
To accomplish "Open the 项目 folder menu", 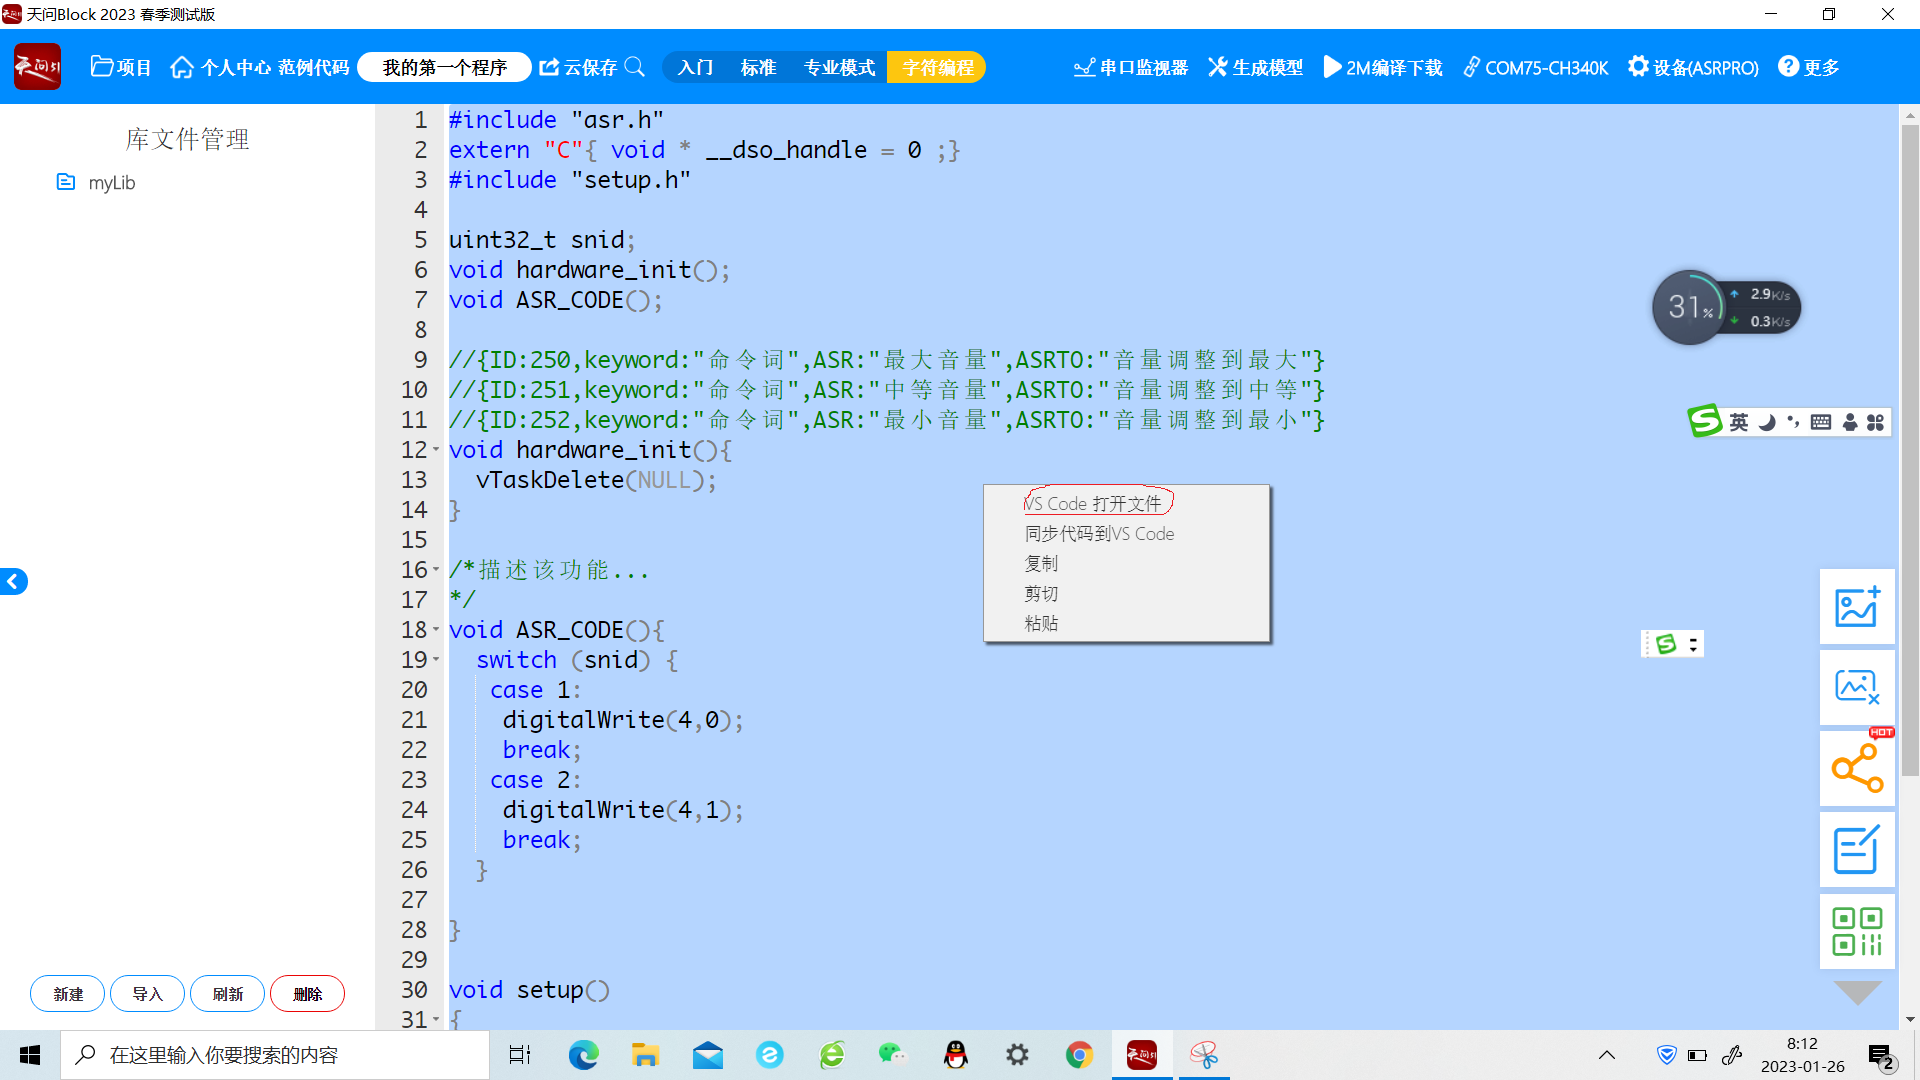I will 120,67.
